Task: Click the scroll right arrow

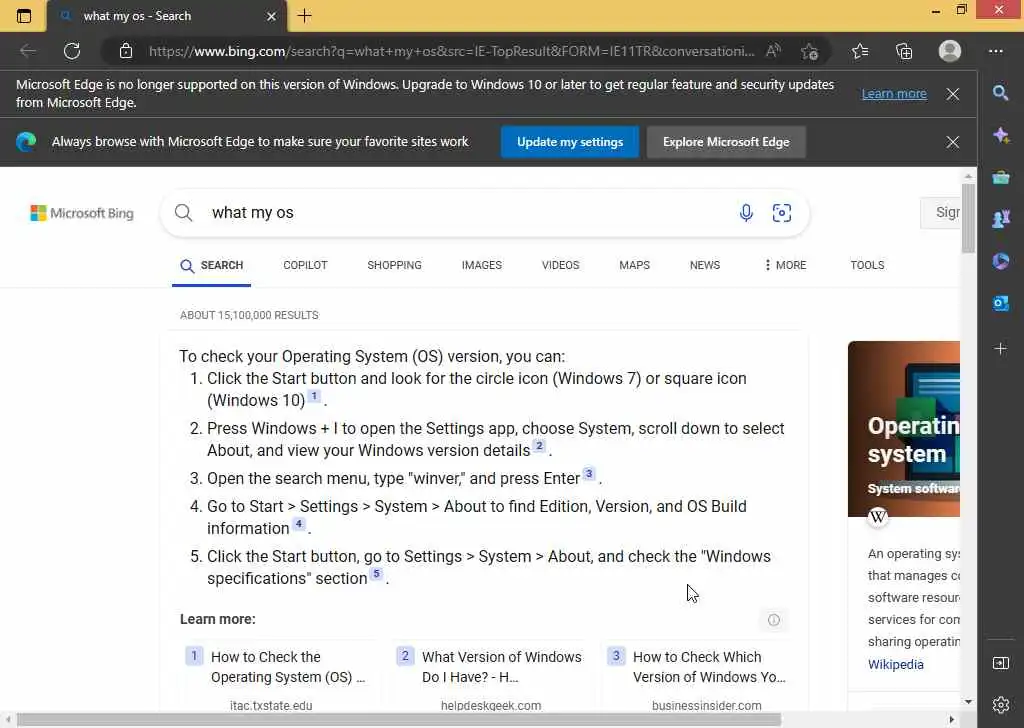Action: tap(952, 720)
